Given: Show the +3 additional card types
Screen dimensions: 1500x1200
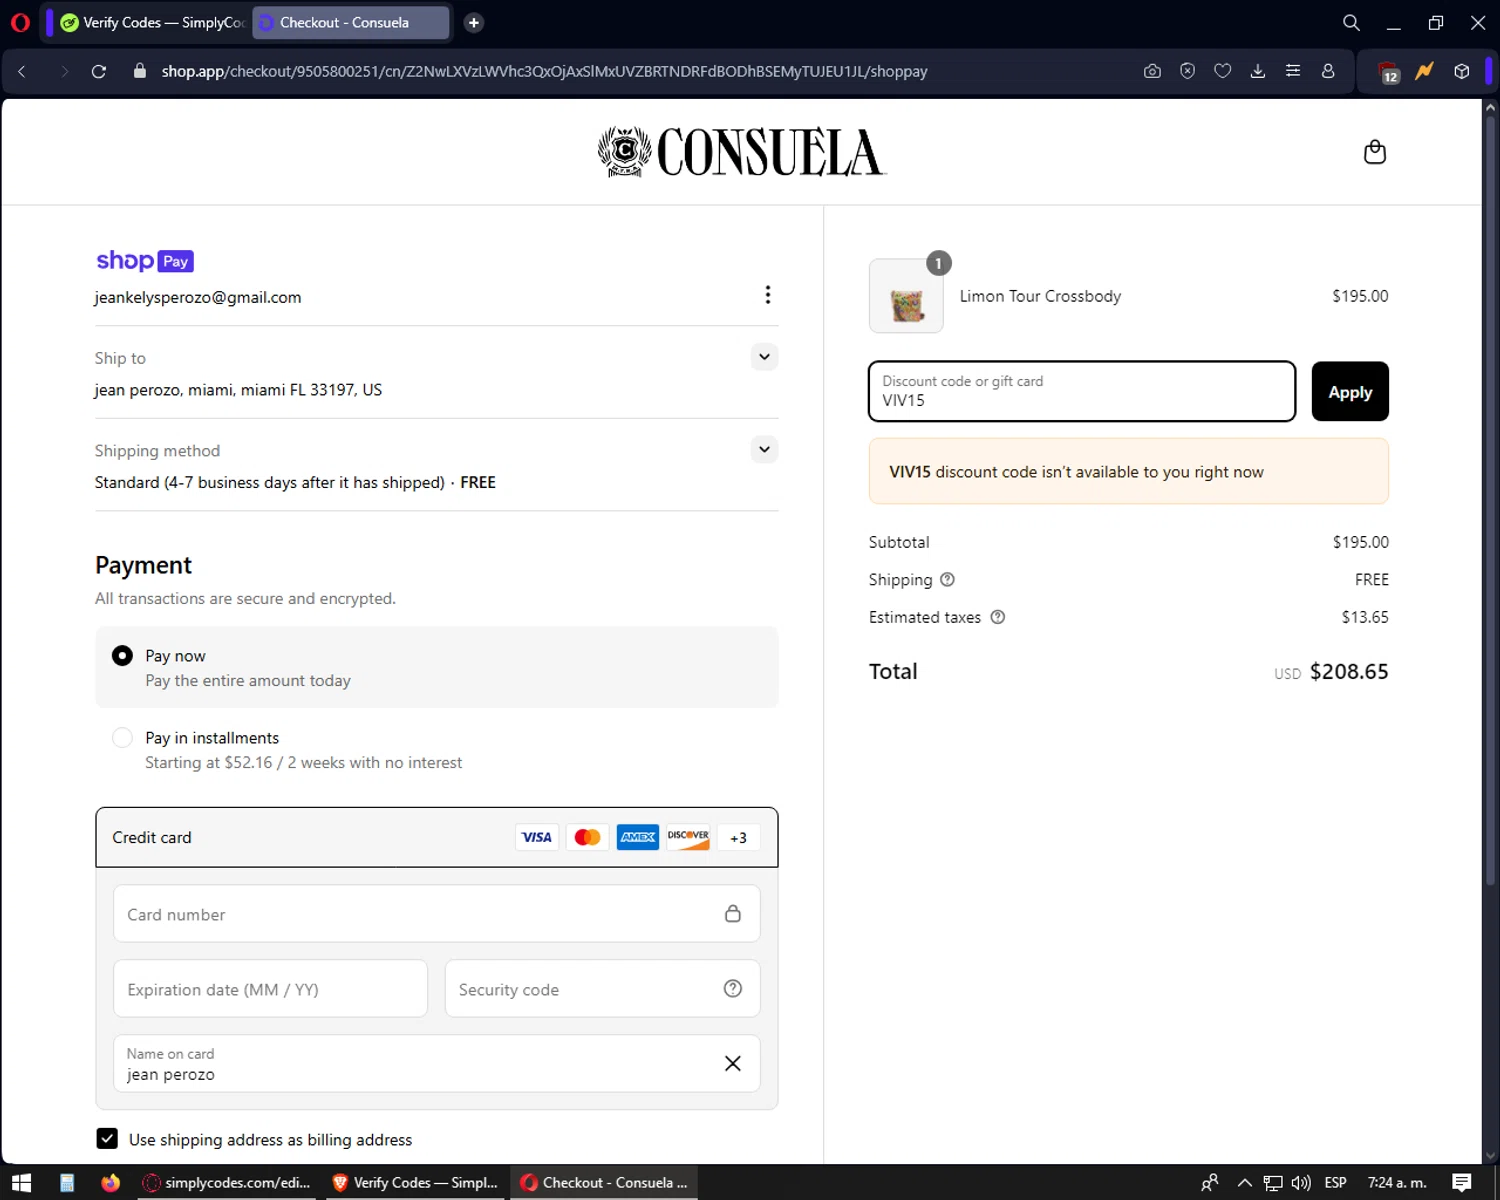Looking at the screenshot, I should click(x=738, y=838).
